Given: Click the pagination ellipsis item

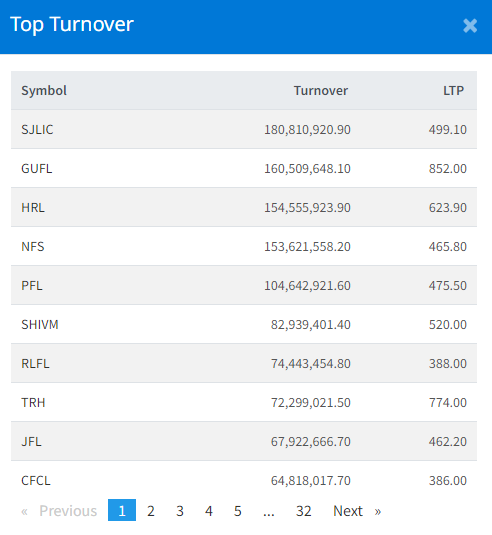Looking at the screenshot, I should [x=269, y=510].
